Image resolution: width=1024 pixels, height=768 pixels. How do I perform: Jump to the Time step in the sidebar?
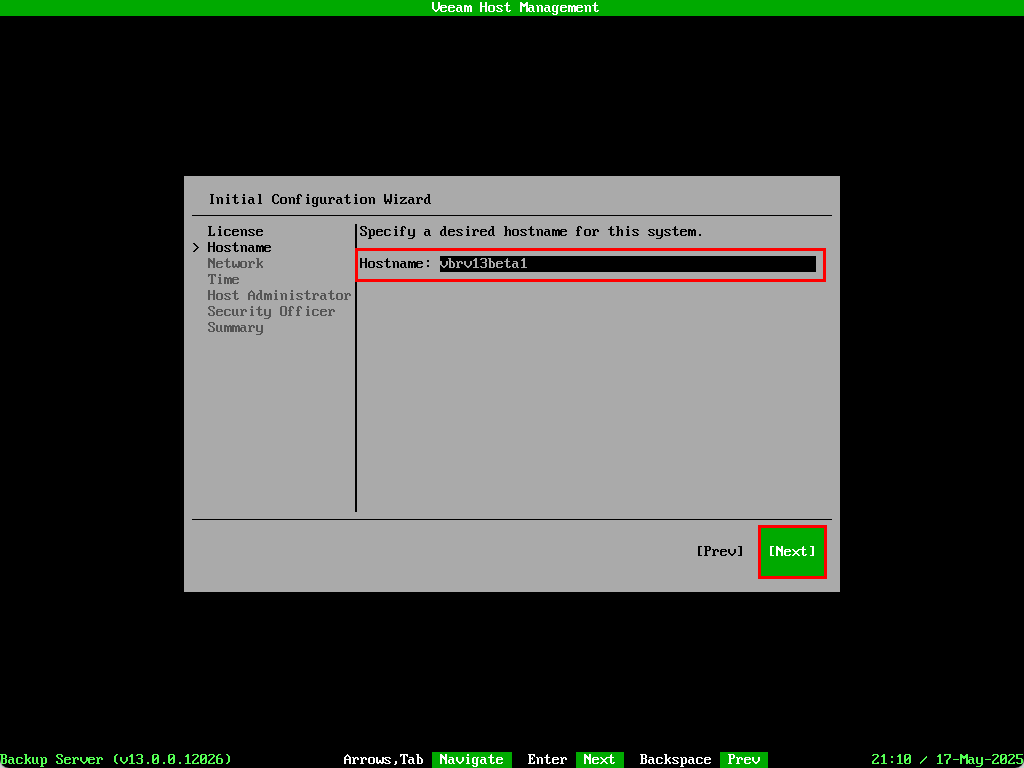coord(223,279)
